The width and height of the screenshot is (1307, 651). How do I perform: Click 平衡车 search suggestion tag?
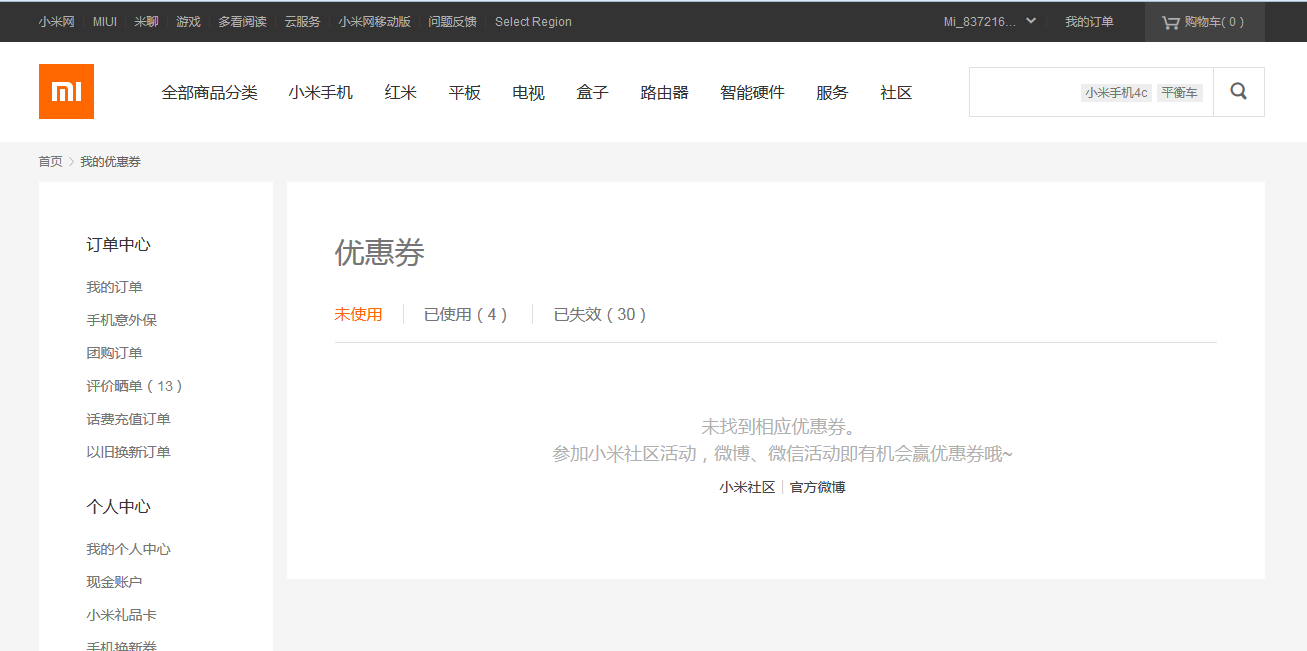click(1179, 93)
